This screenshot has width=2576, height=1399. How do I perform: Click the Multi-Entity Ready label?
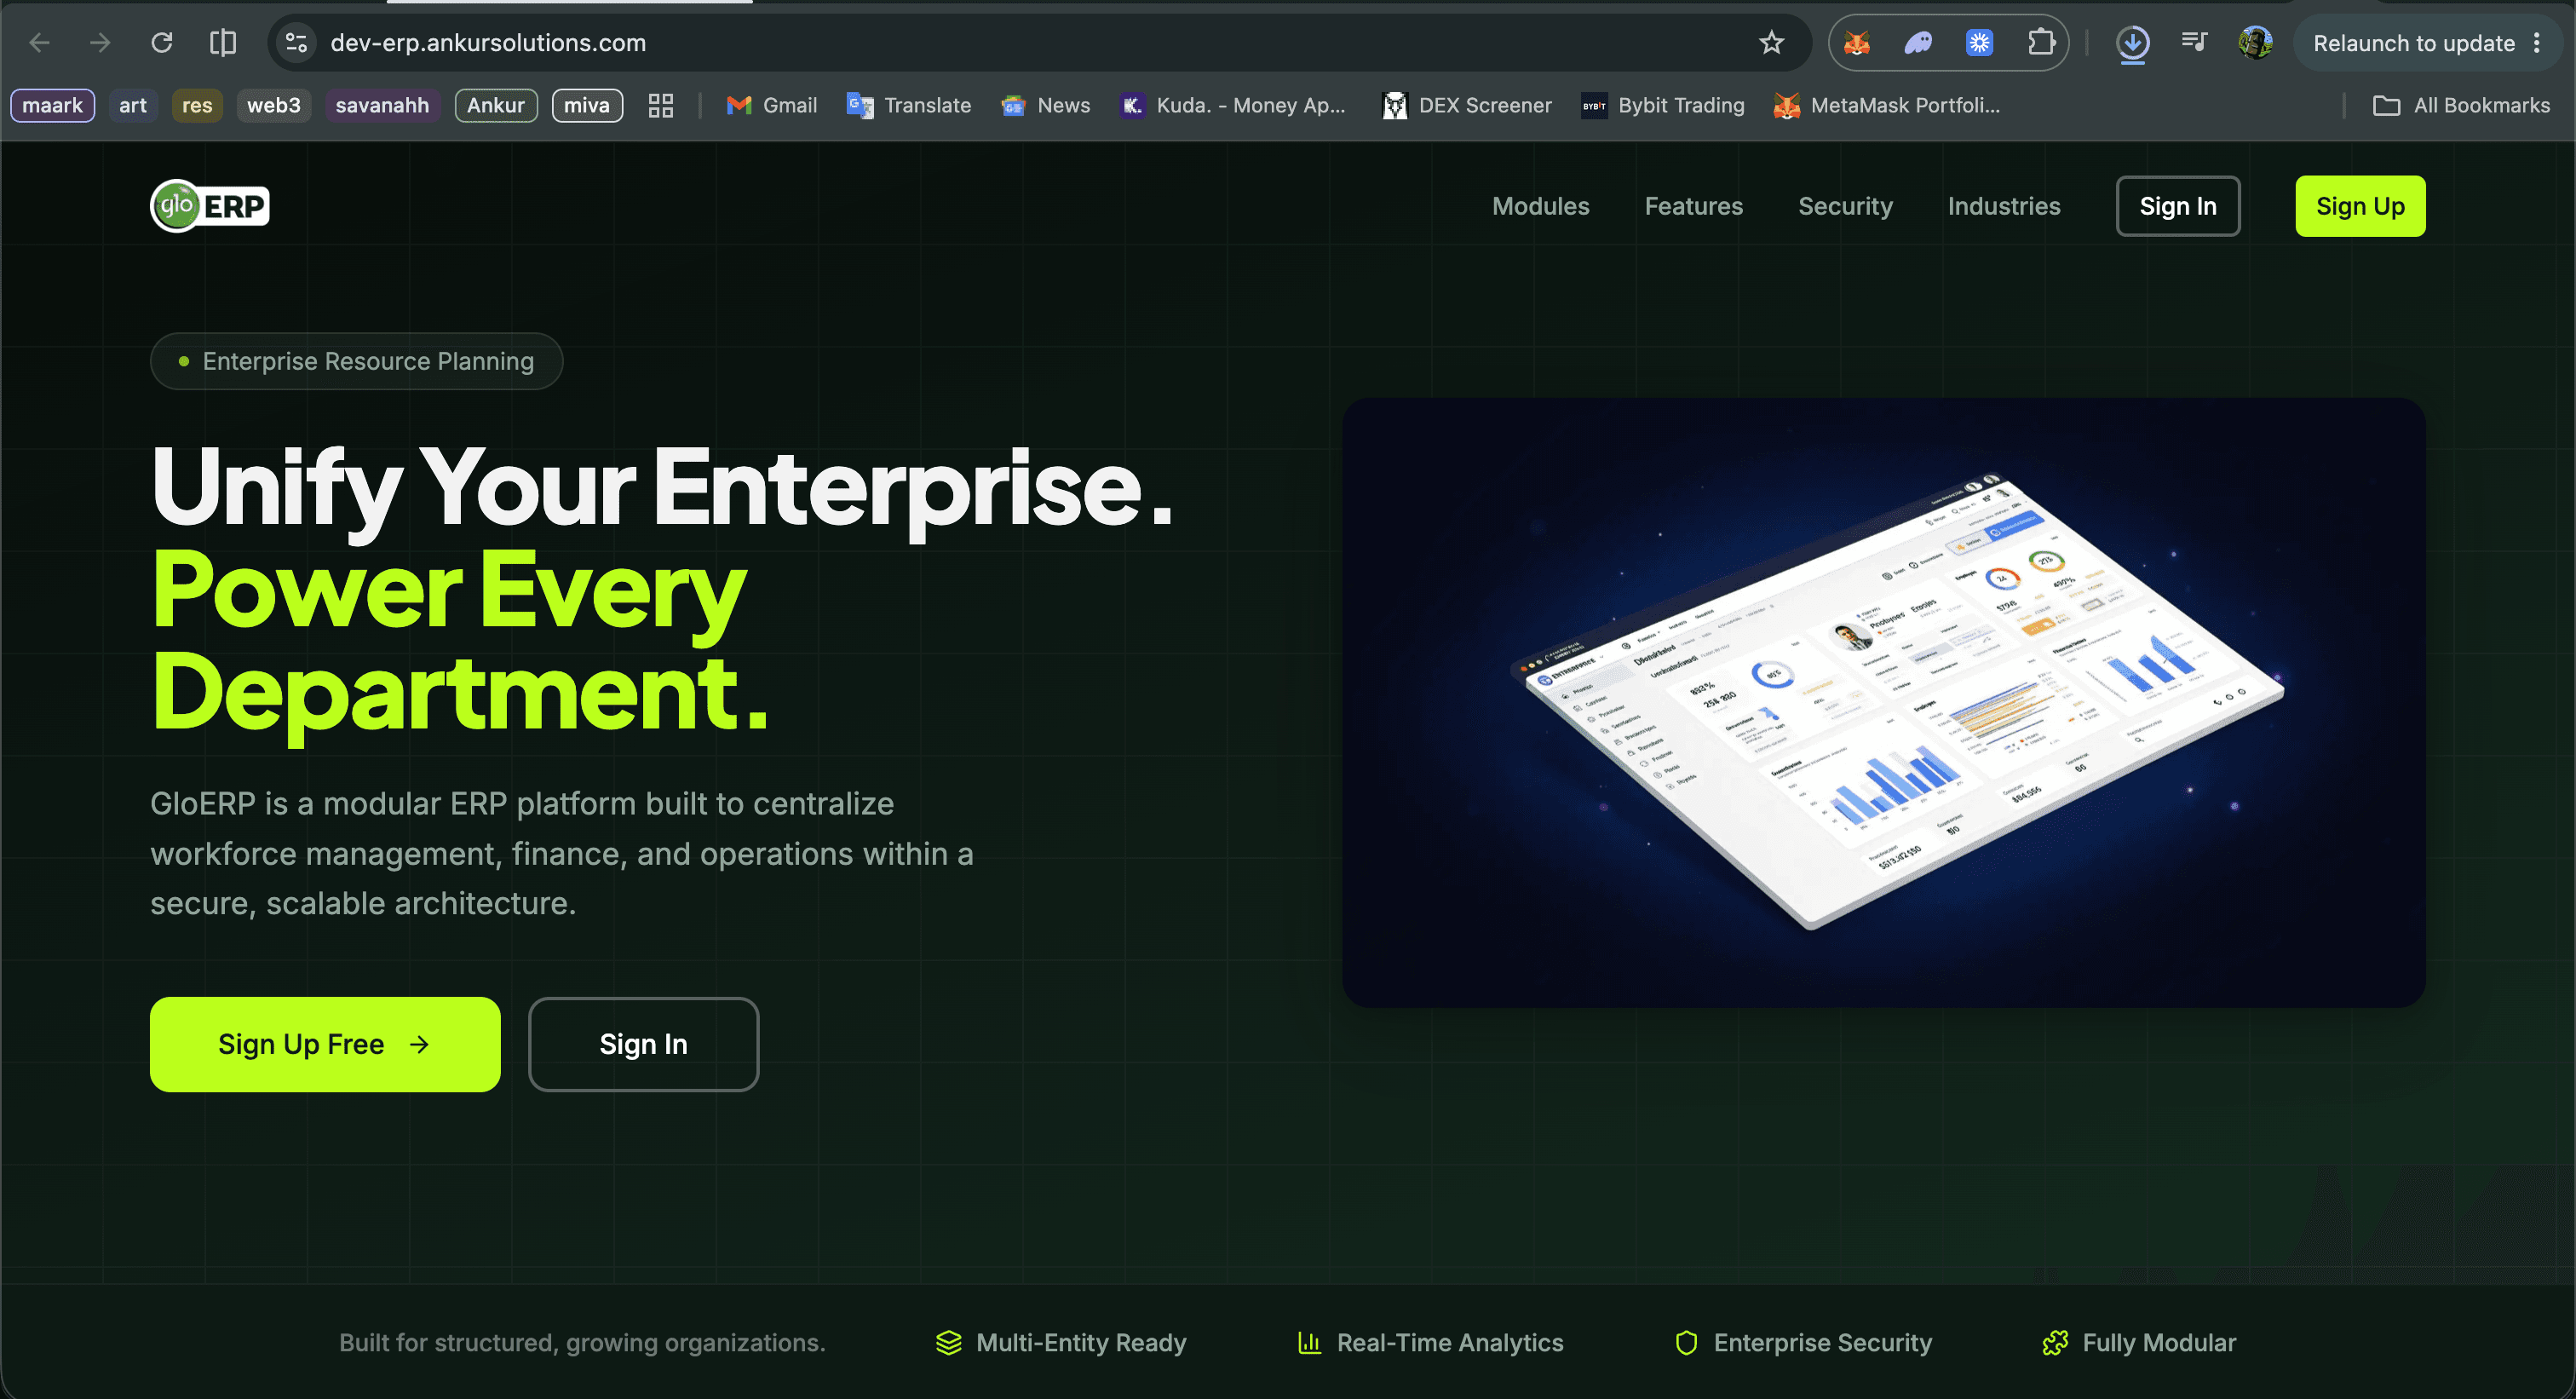(1081, 1343)
